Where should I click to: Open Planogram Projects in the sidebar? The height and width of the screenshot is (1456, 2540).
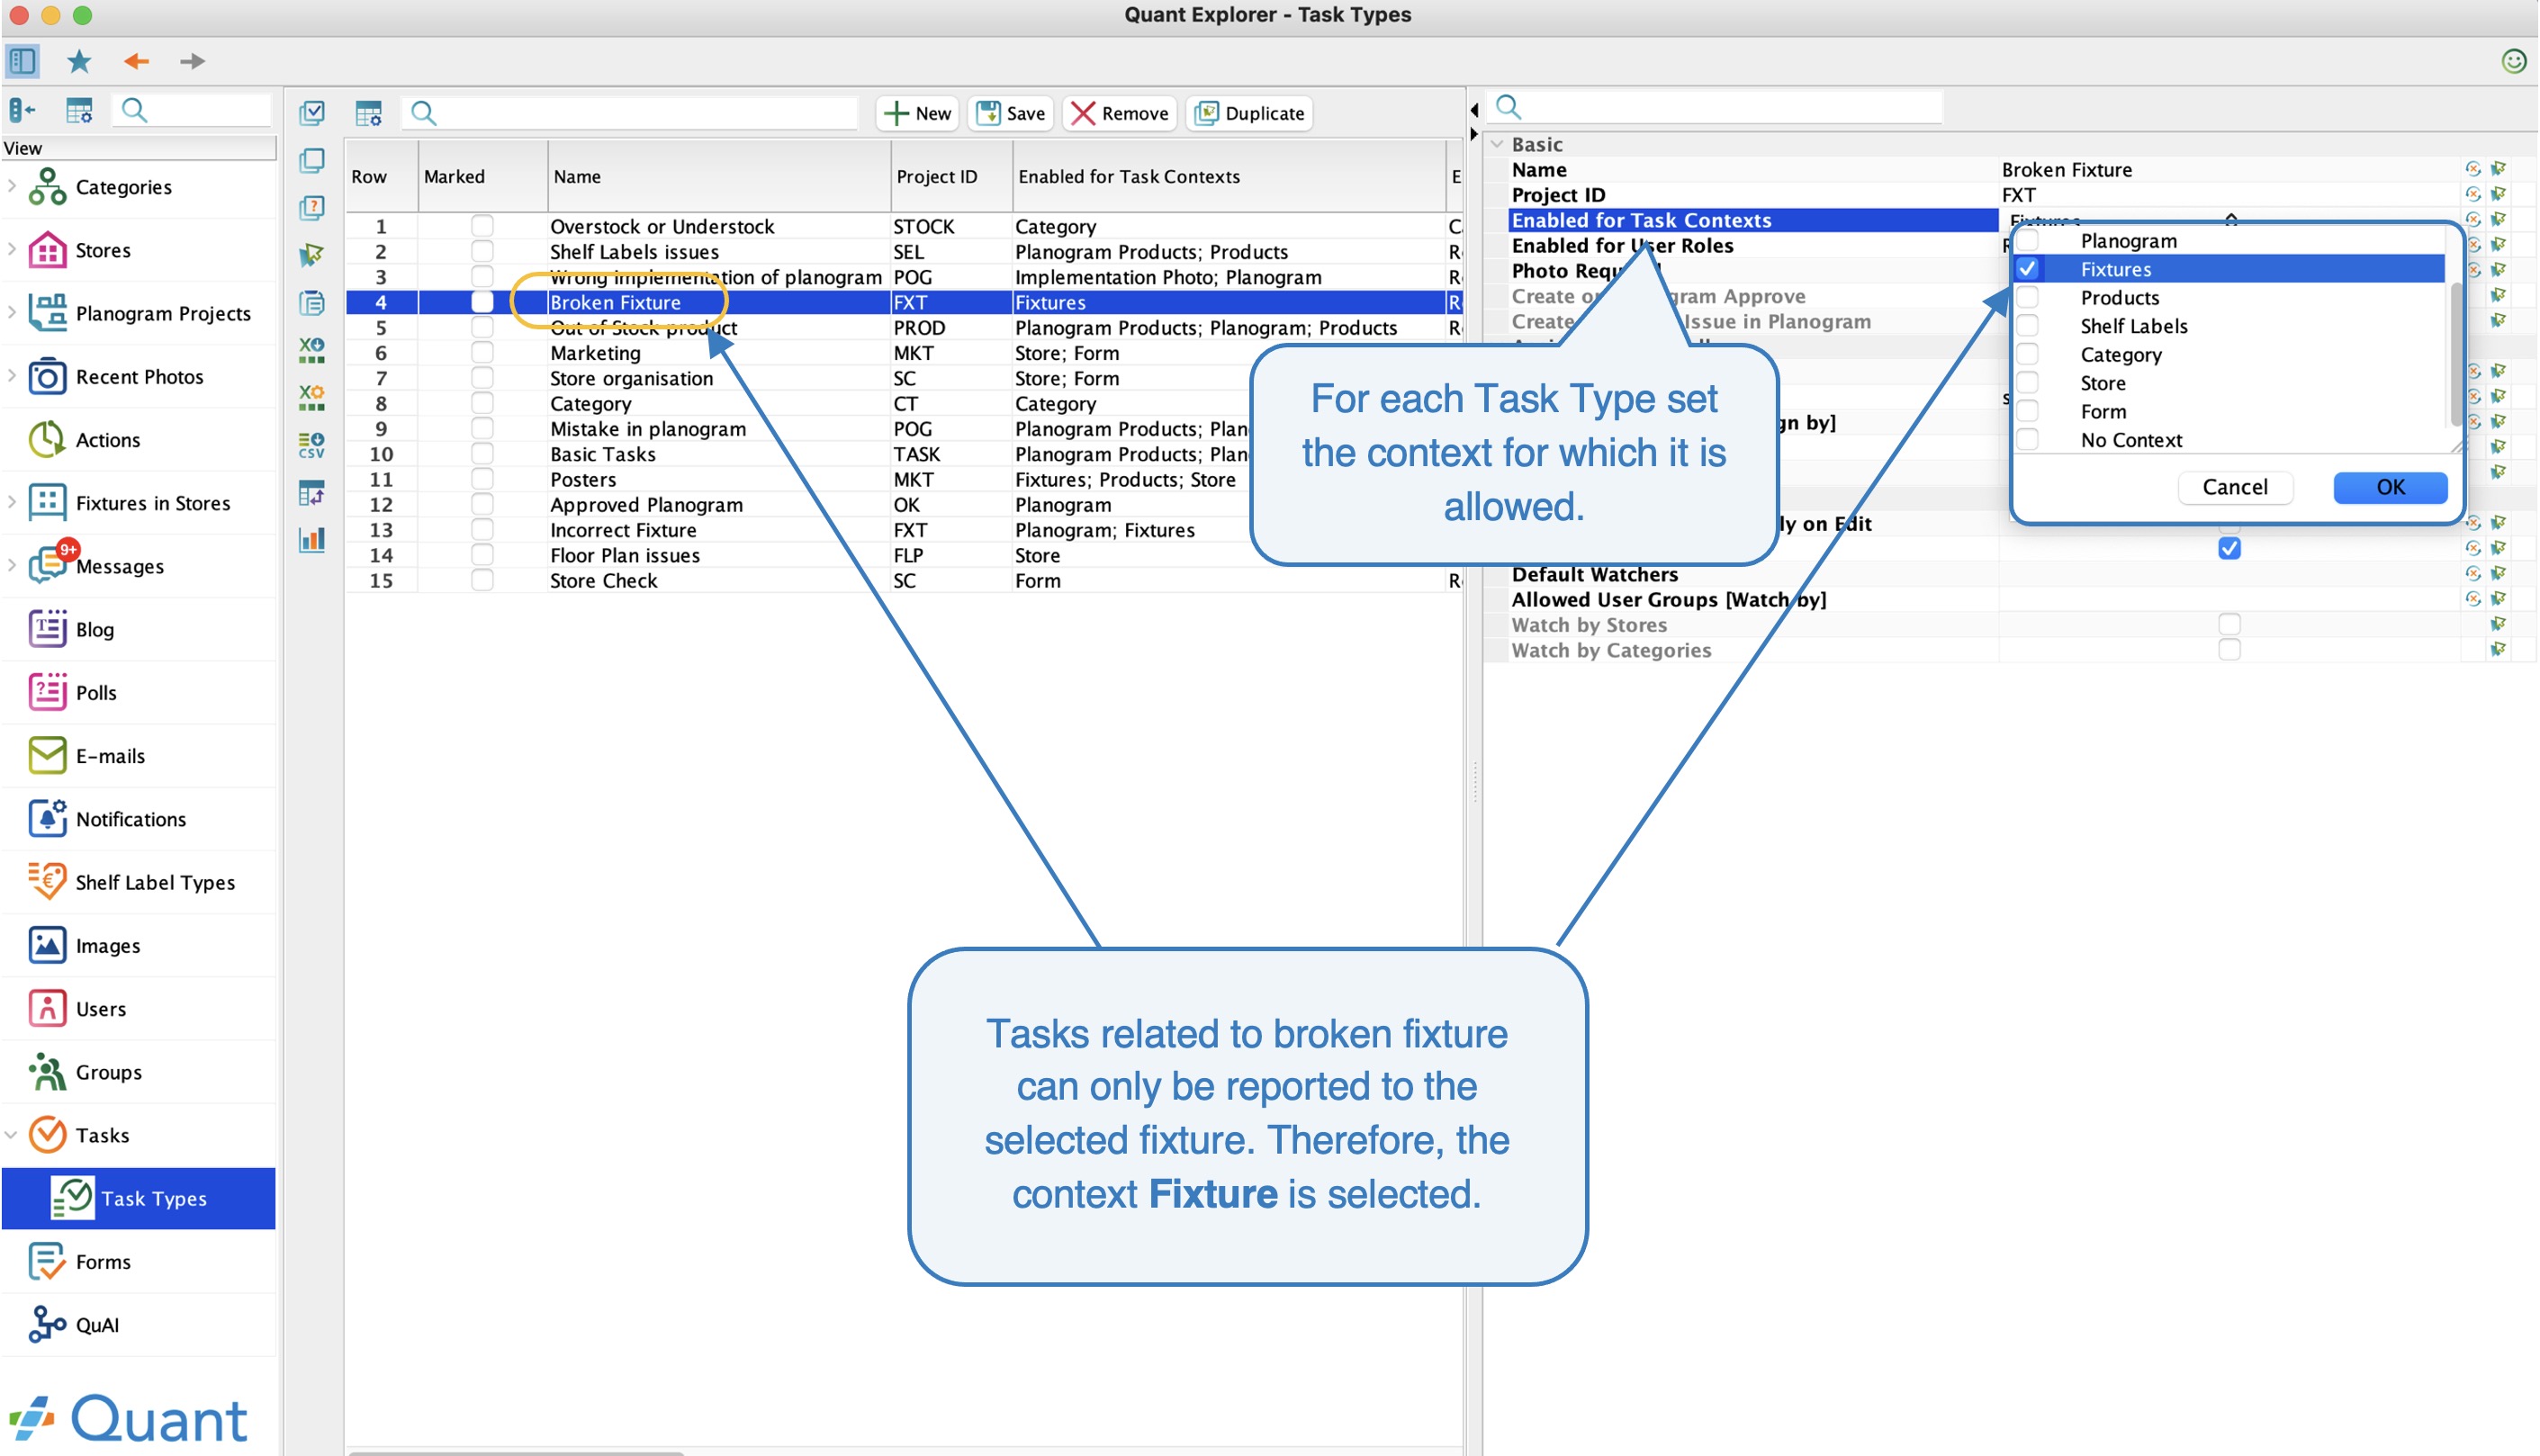(163, 313)
